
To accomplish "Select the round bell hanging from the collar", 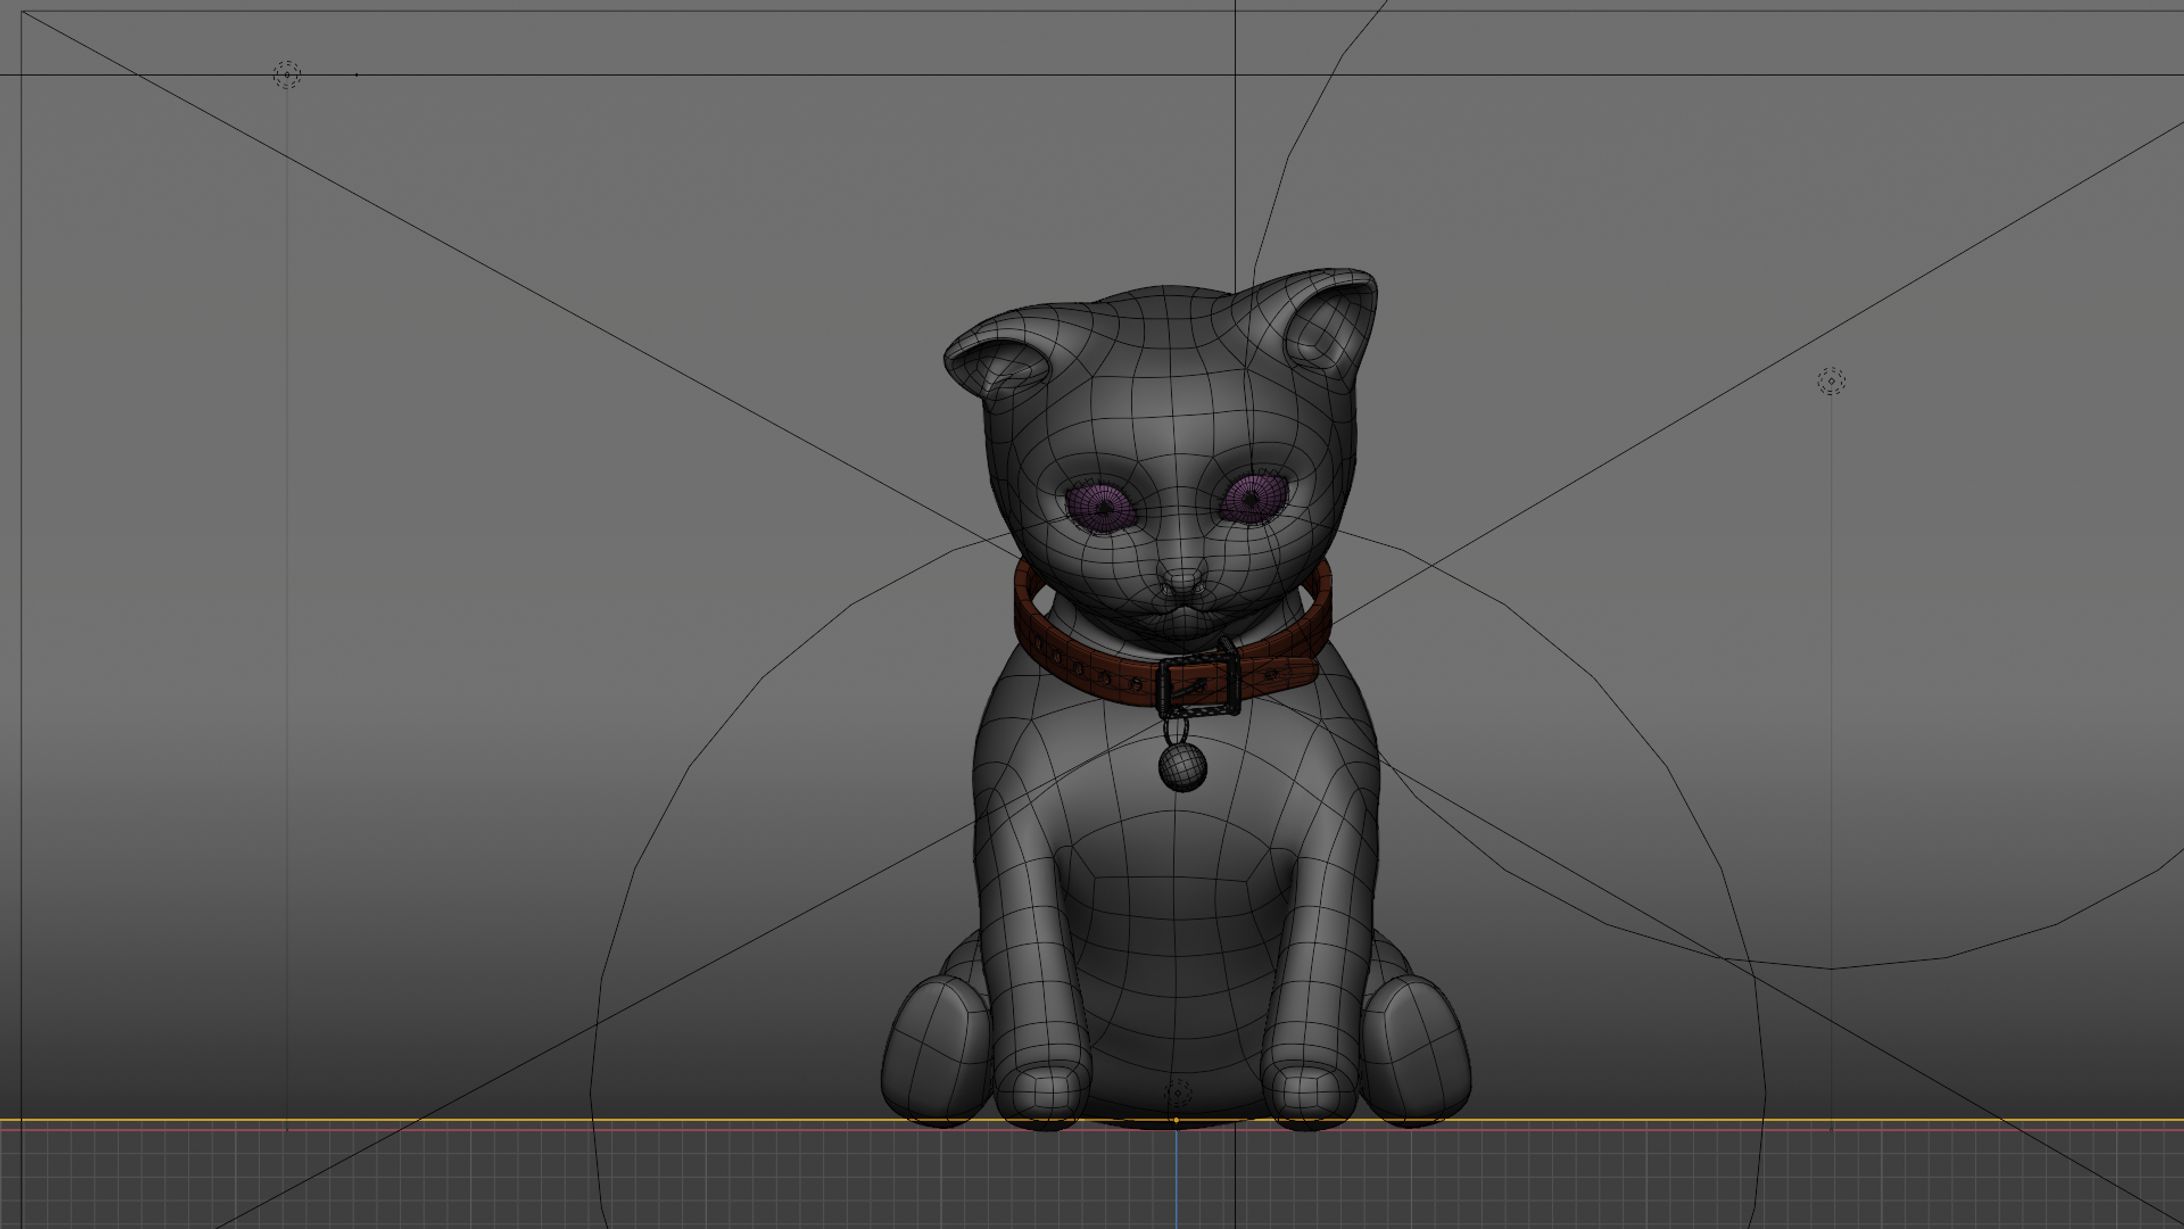I will pos(1182,765).
